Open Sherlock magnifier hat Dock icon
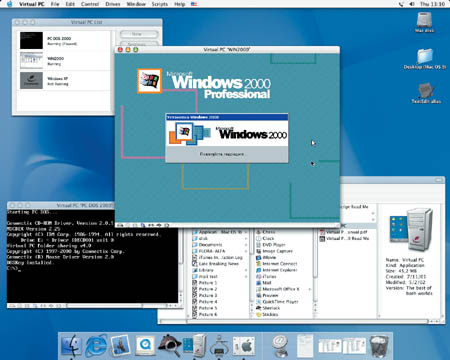Screen dimensions: 450x360 pyautogui.click(x=170, y=345)
